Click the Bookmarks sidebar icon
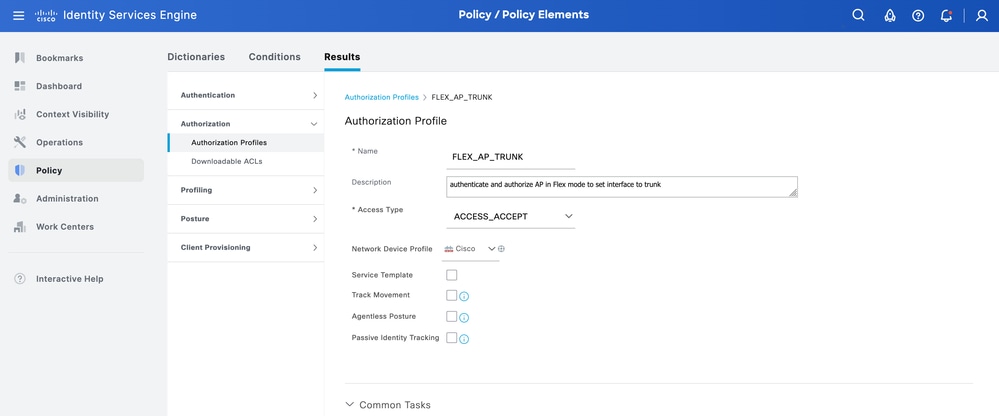 pyautogui.click(x=20, y=58)
